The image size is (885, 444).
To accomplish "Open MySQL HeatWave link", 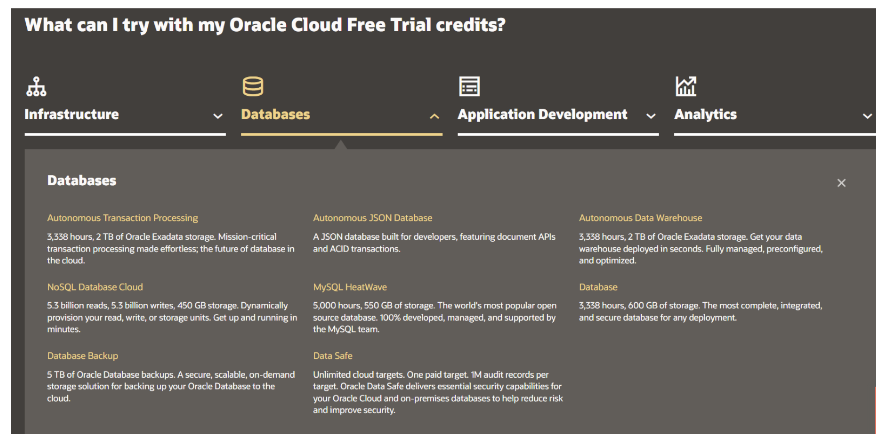I will pyautogui.click(x=350, y=287).
